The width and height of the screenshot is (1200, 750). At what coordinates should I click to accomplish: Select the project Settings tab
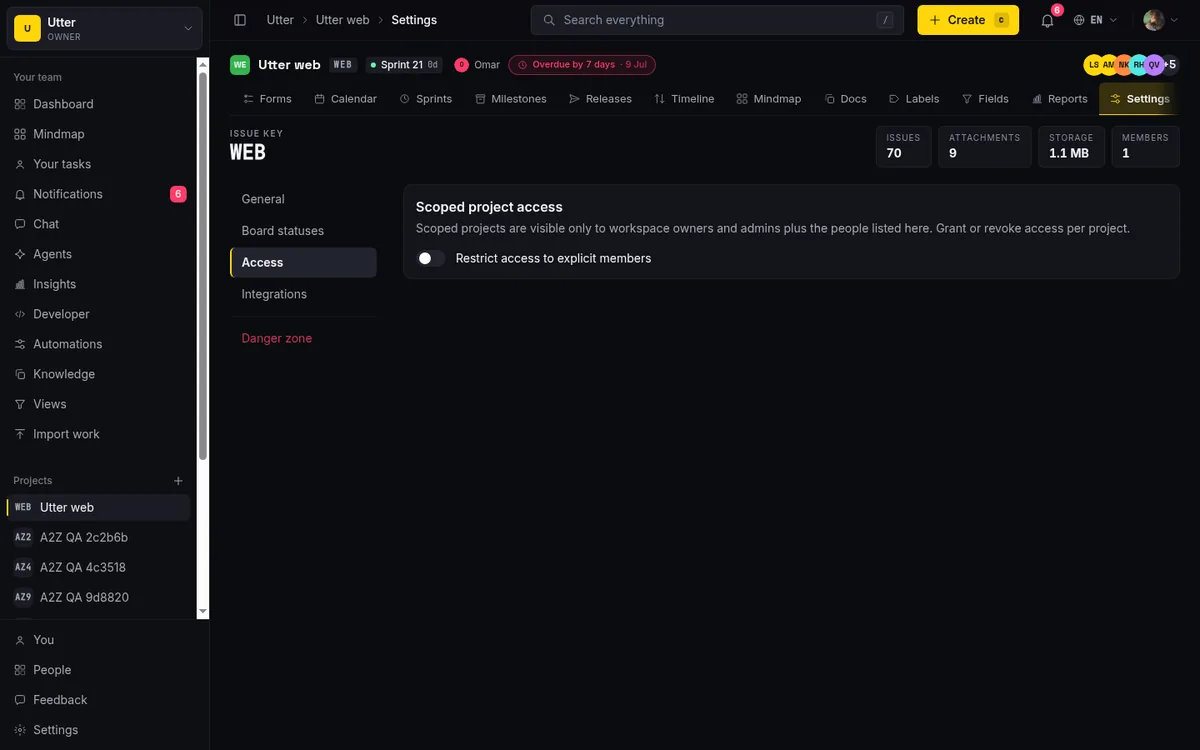coord(1139,99)
